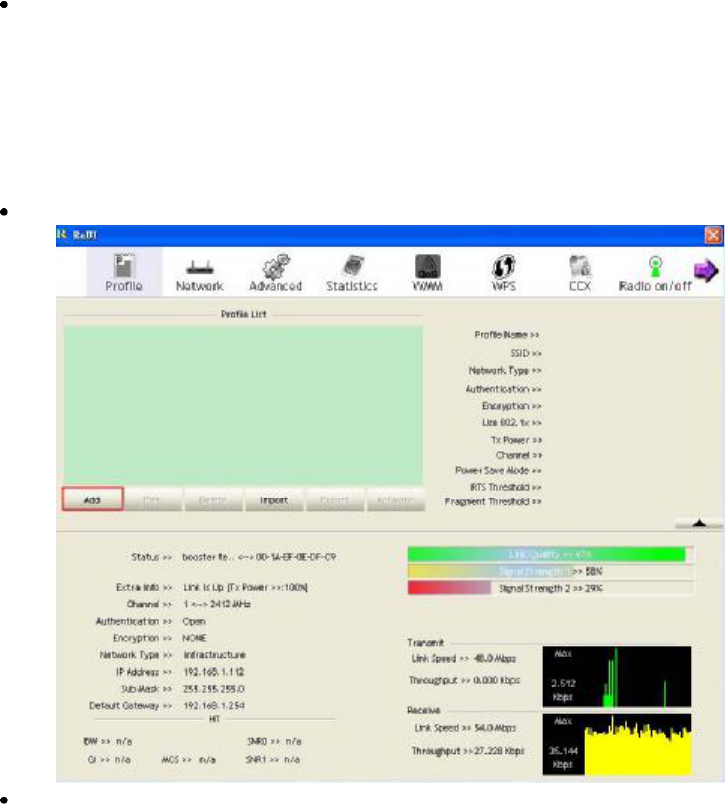Click Sub Mask value 255.255.255.0
The image size is (725, 804).
214,689
